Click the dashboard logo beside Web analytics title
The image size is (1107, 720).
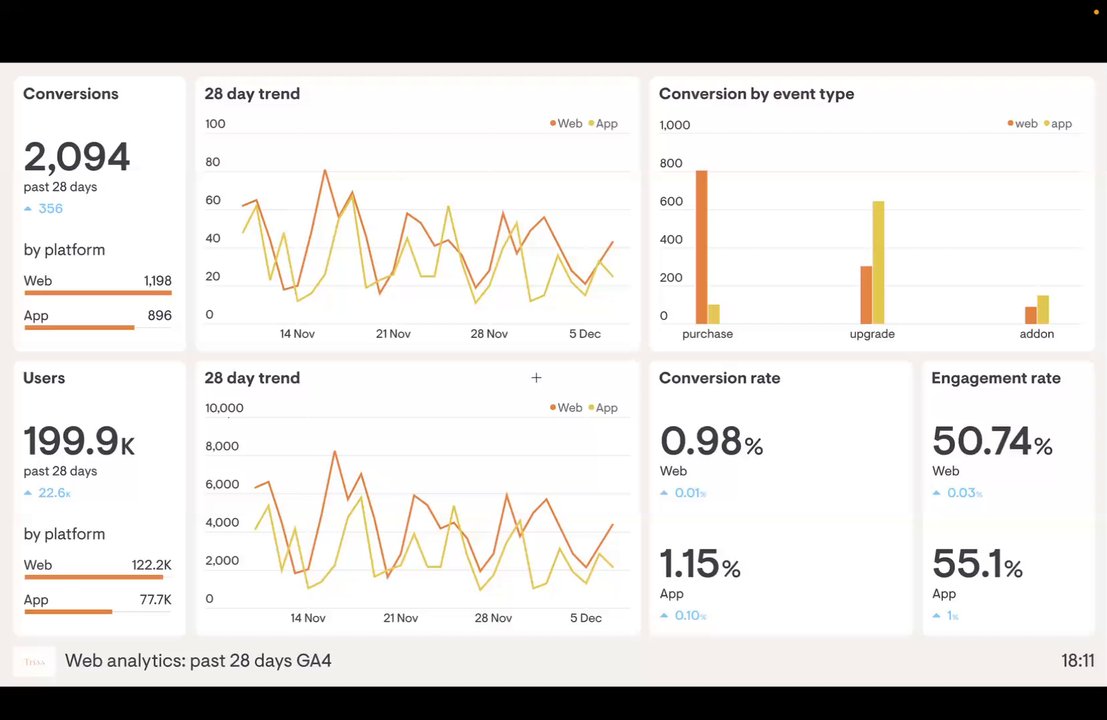tap(34, 661)
